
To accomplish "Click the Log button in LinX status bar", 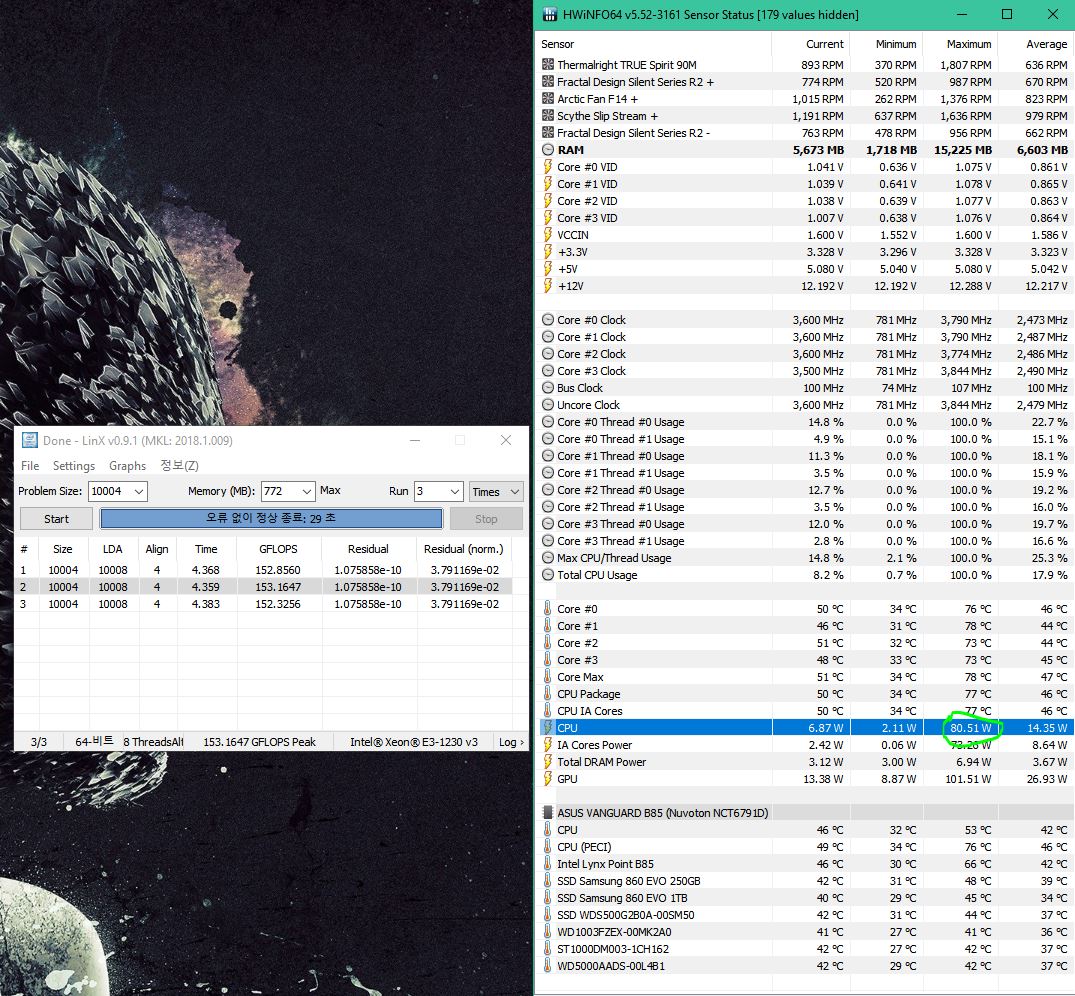I will tap(510, 742).
